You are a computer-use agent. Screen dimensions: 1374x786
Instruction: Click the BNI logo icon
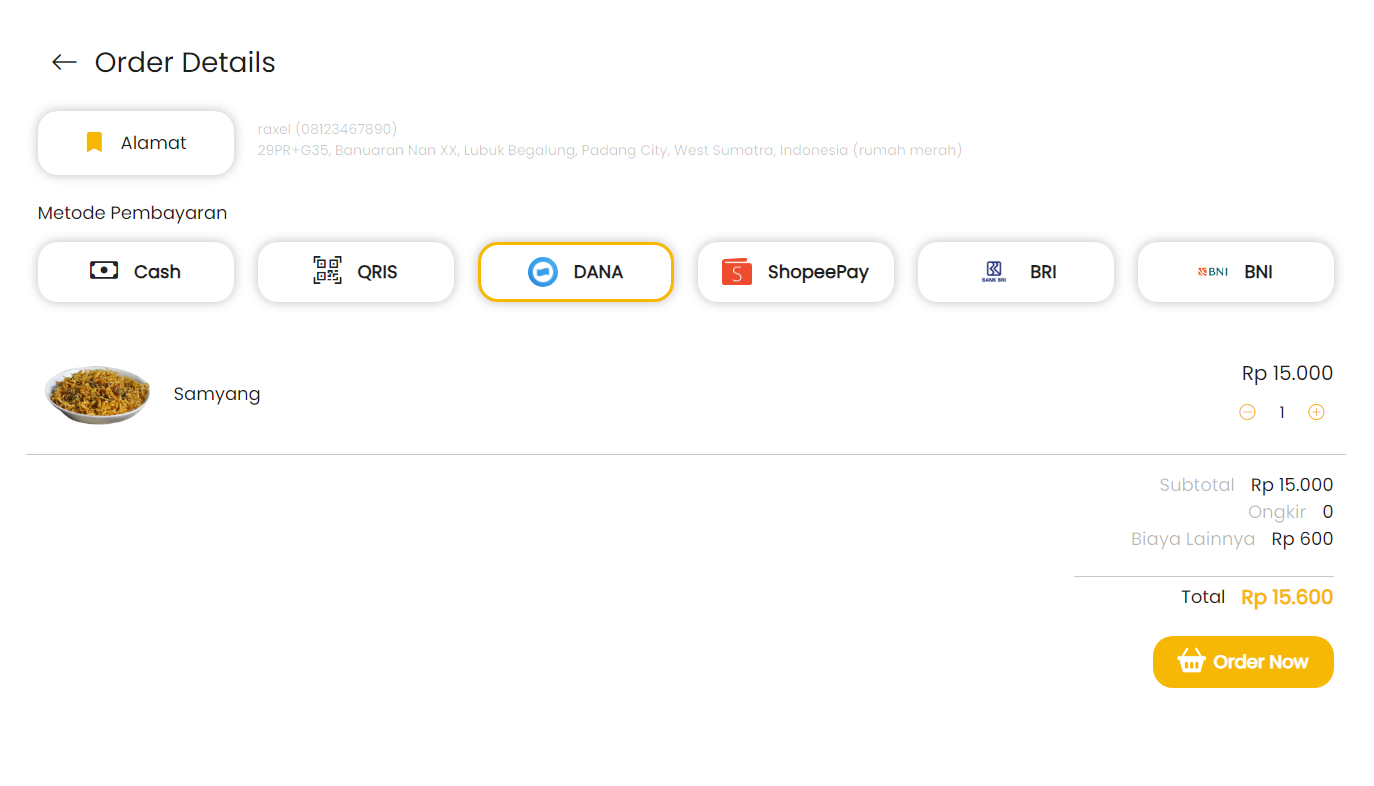coord(1213,271)
